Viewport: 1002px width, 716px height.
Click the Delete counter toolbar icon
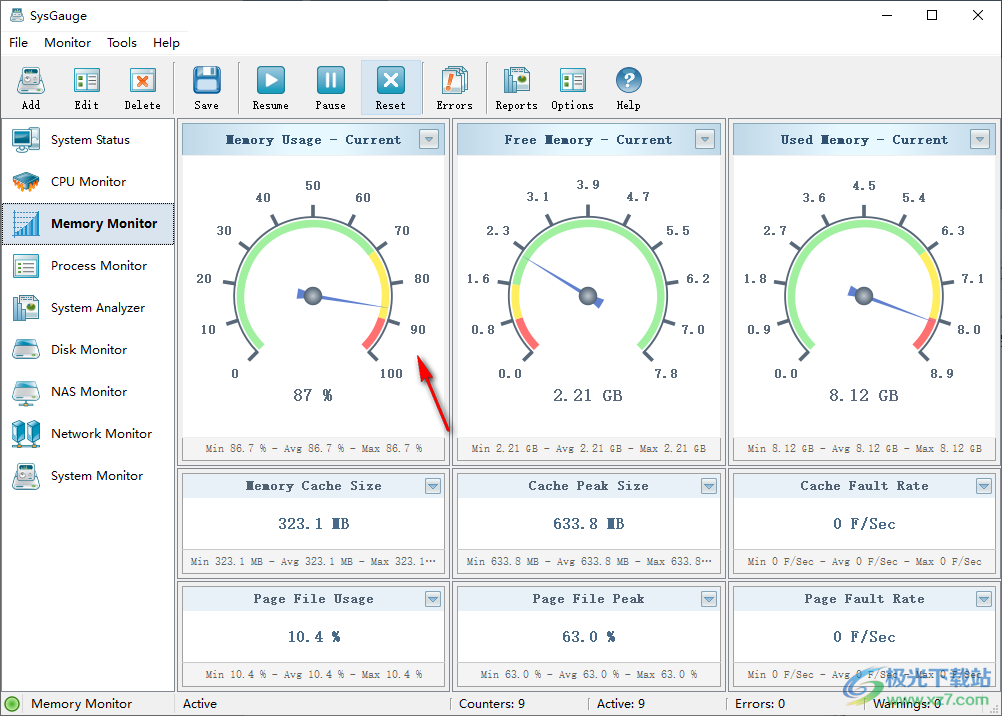pyautogui.click(x=143, y=88)
